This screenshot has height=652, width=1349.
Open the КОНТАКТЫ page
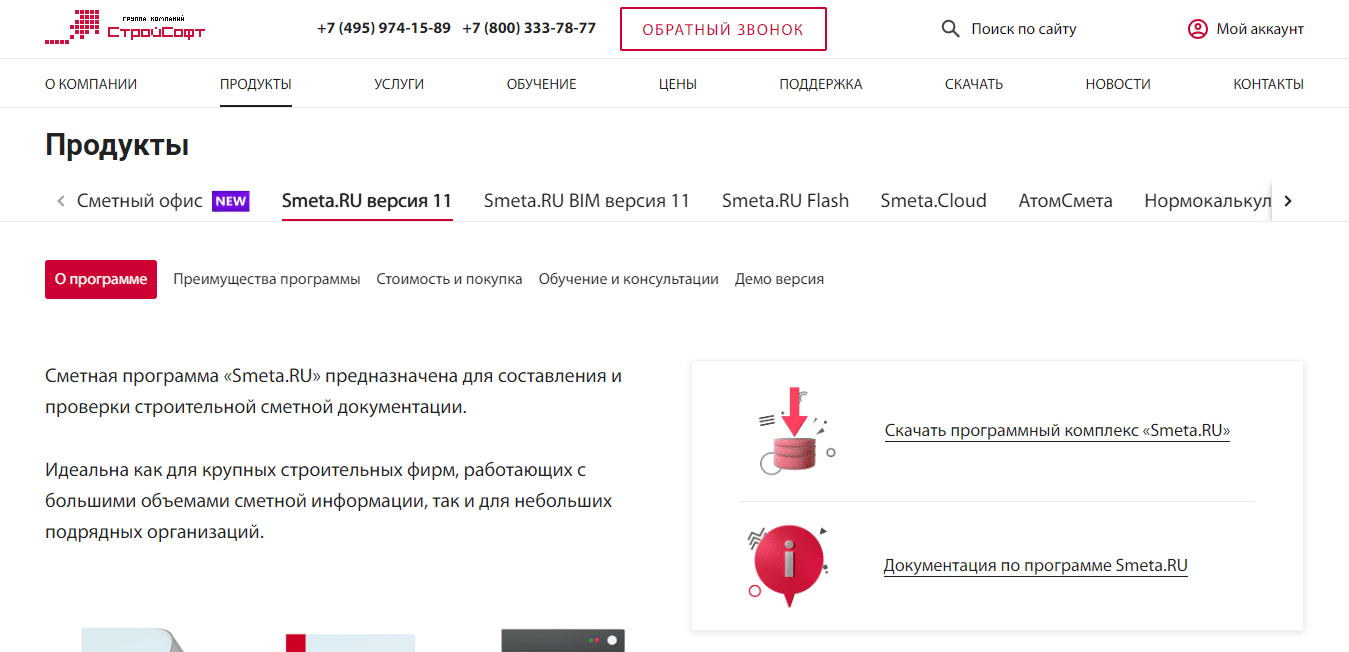click(1268, 84)
